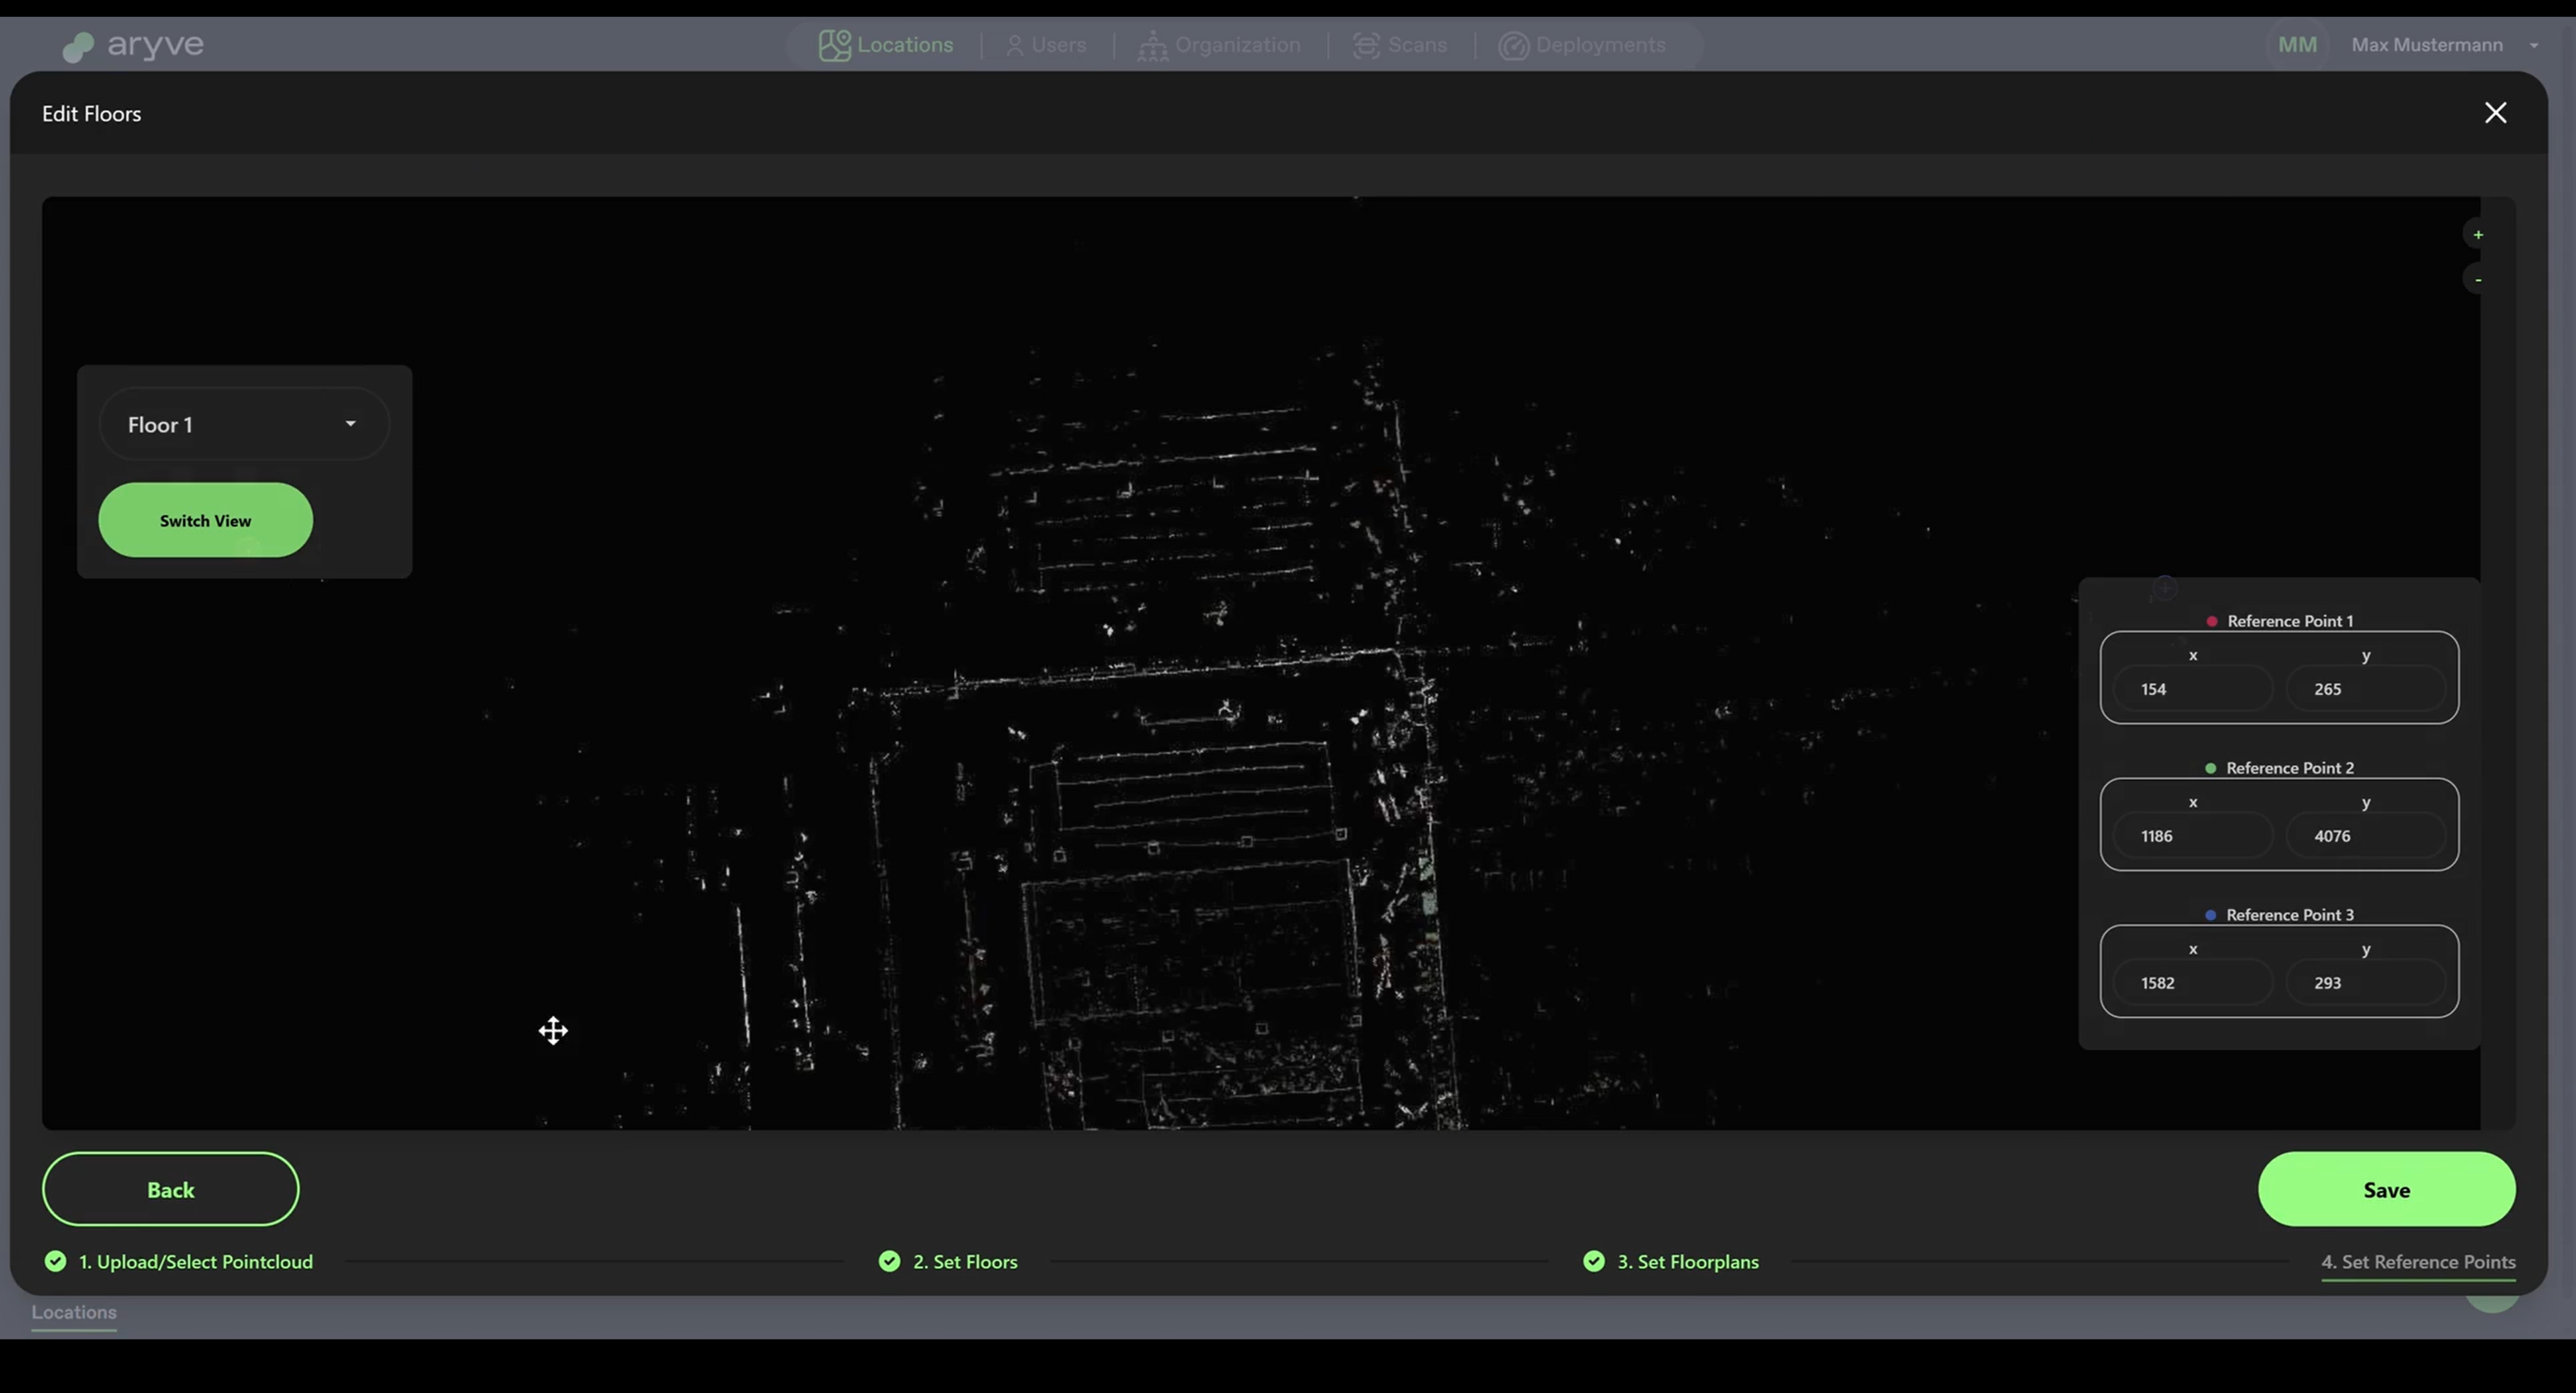Click the Deployments gauge icon

pyautogui.click(x=1513, y=45)
